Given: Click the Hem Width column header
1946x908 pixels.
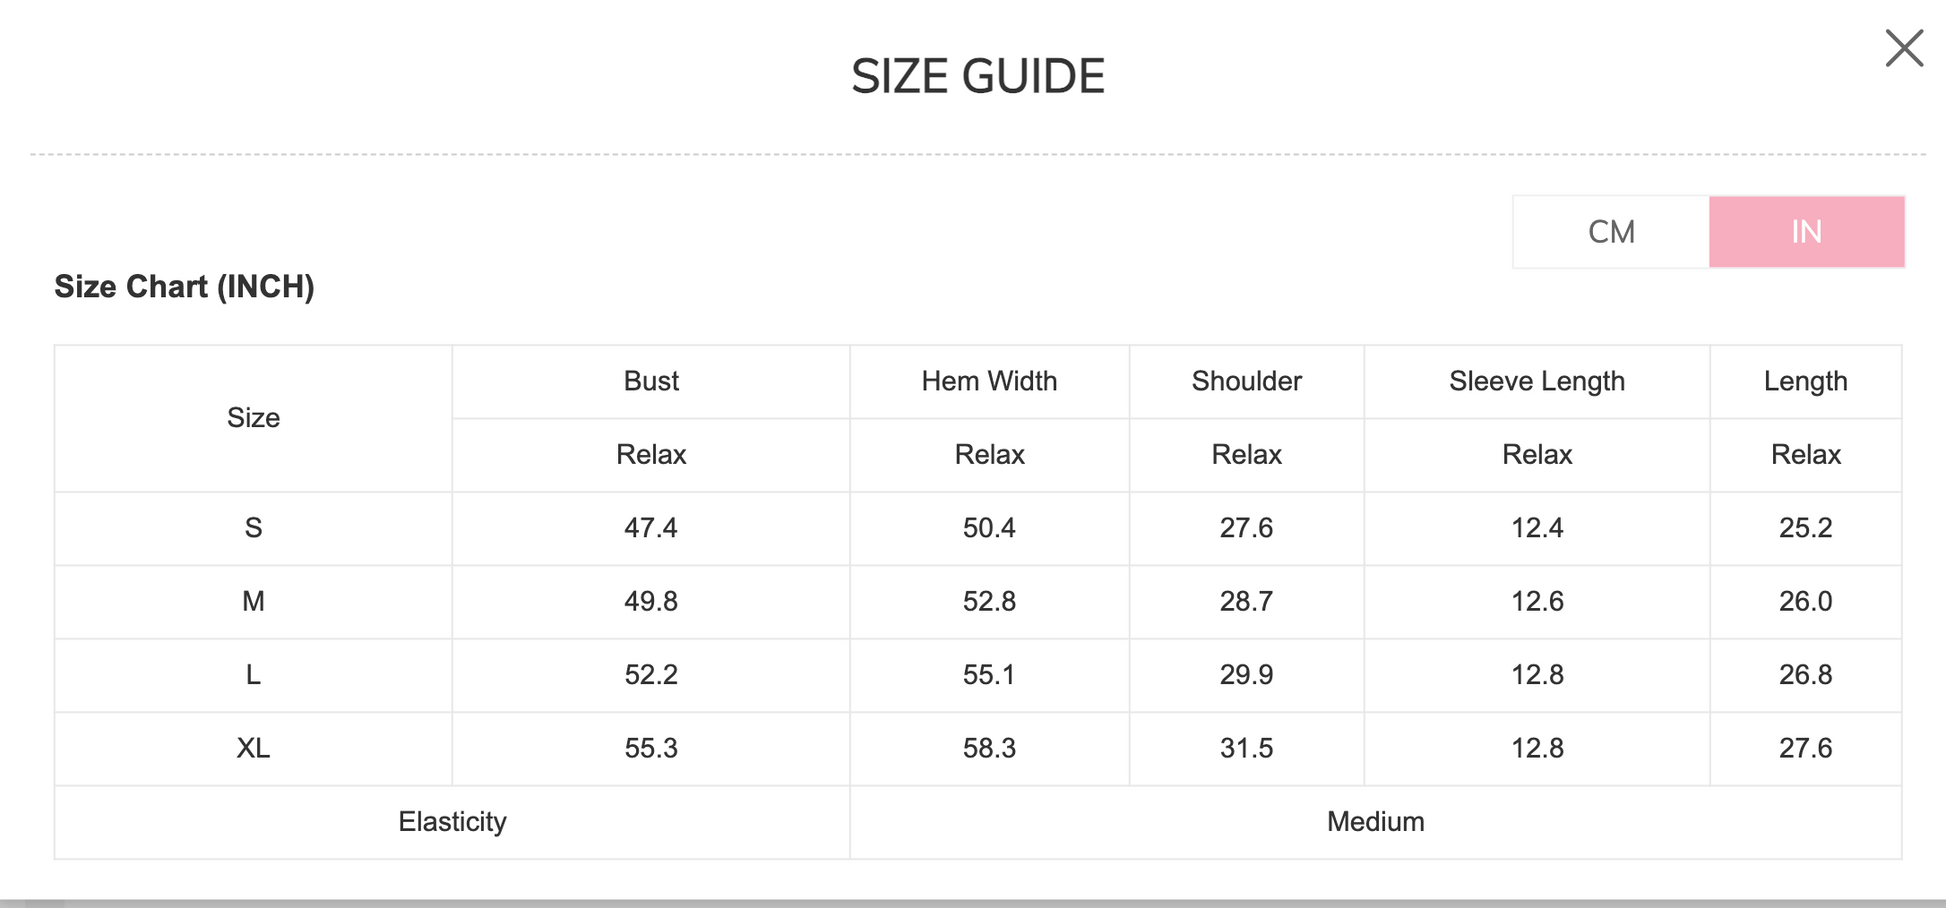Looking at the screenshot, I should coord(988,381).
